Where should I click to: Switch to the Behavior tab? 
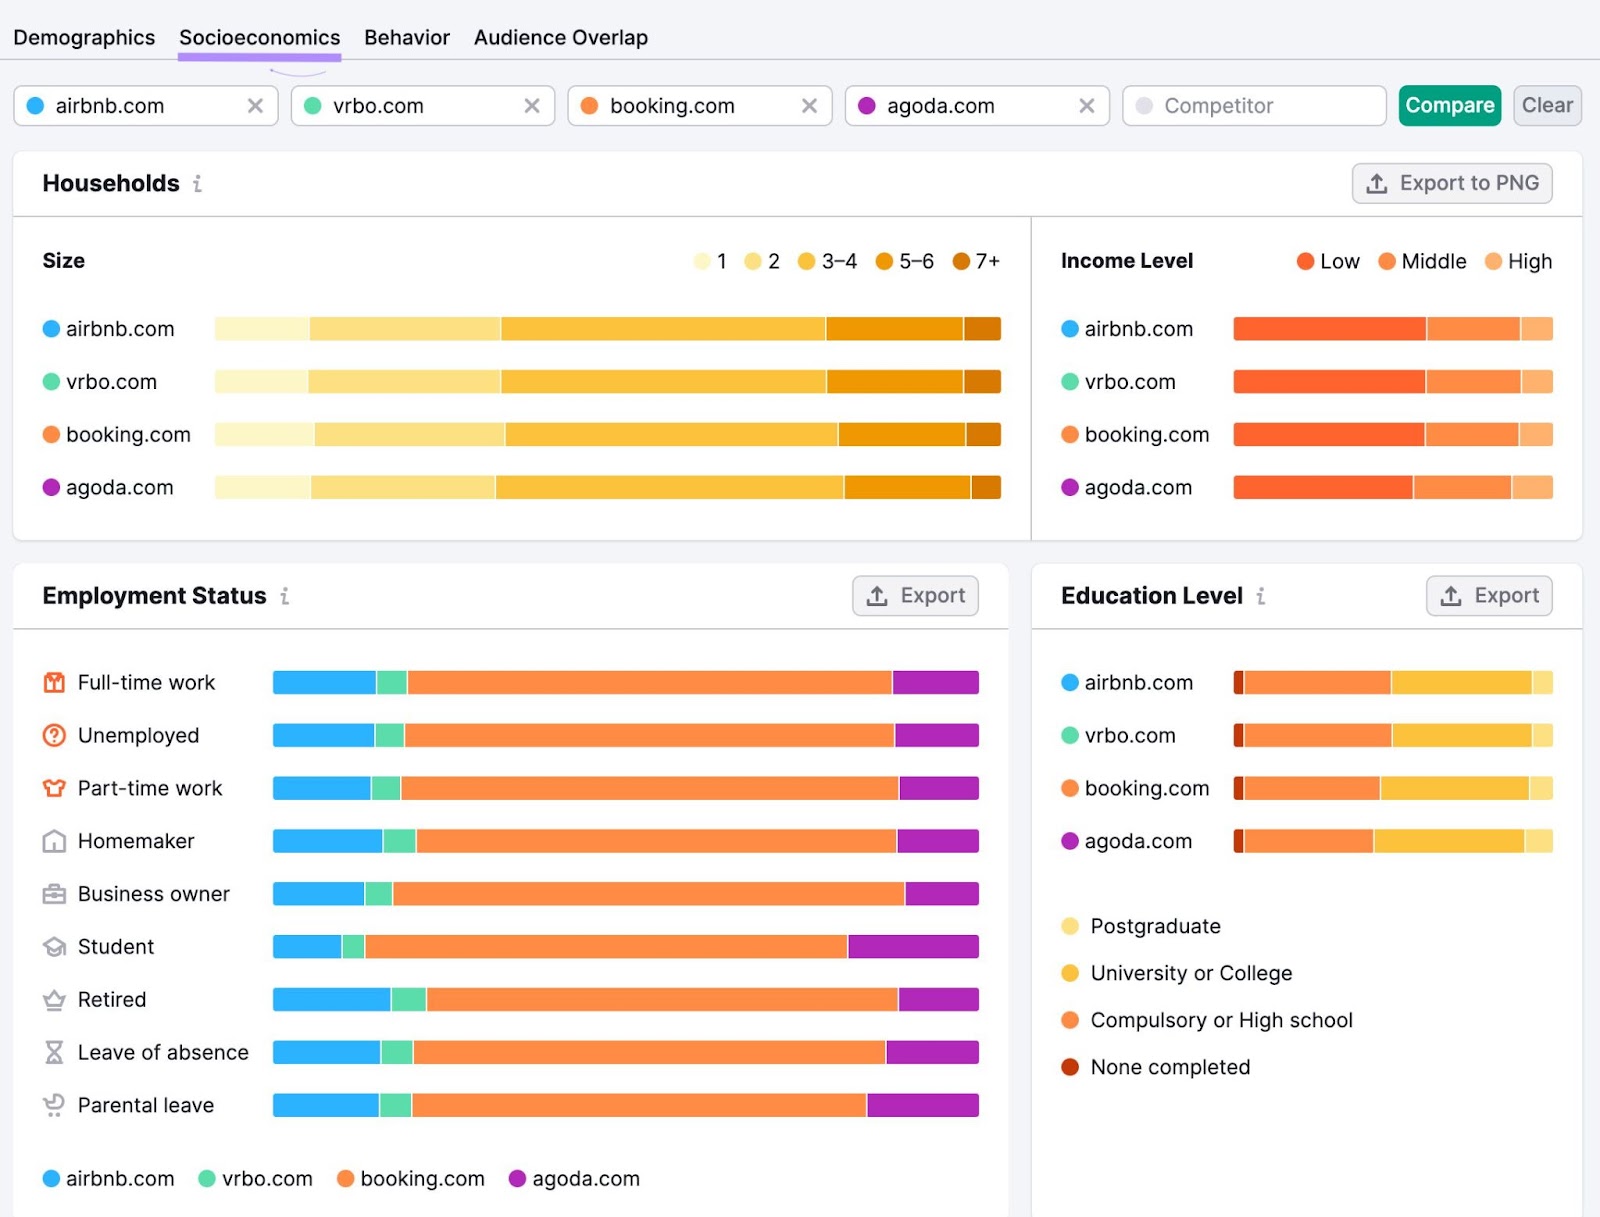tap(406, 37)
